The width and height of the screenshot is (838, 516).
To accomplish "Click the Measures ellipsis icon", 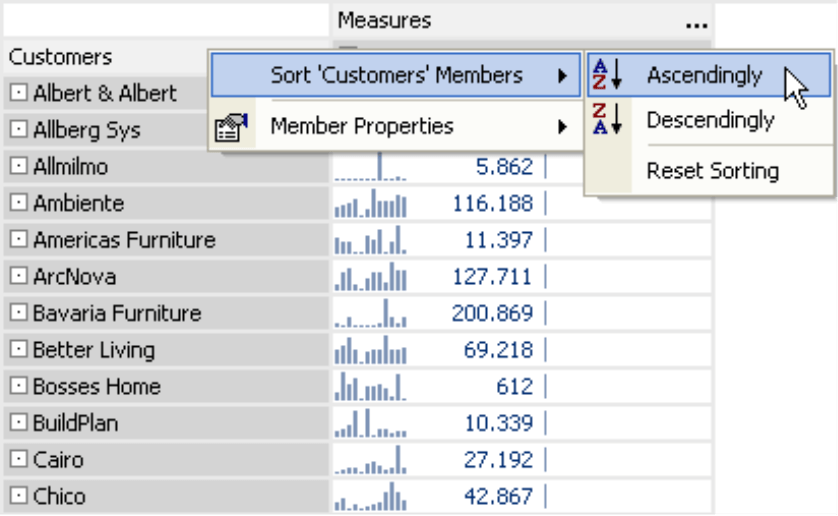I will pos(696,22).
